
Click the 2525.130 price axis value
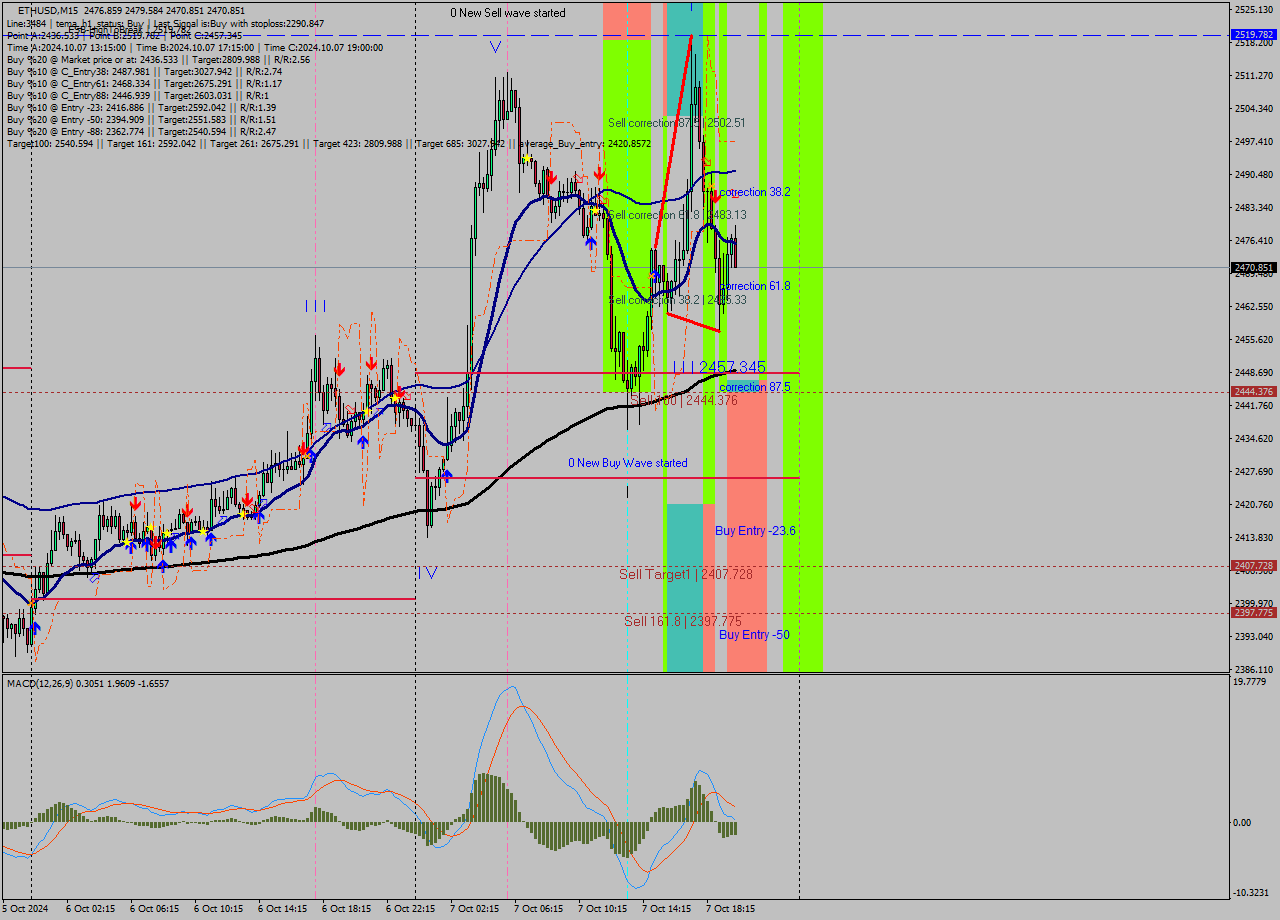pos(1254,10)
